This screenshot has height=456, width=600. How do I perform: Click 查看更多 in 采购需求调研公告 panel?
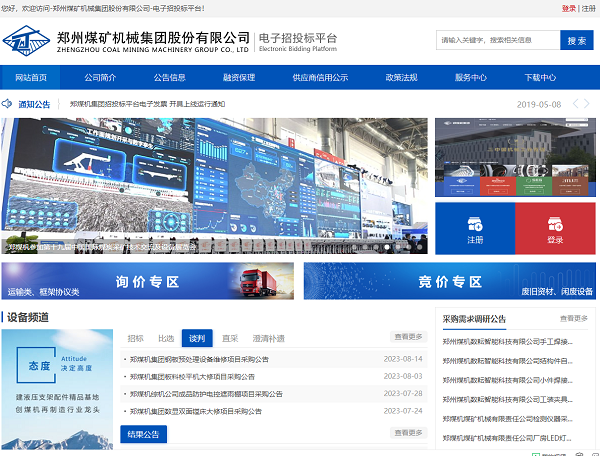pos(574,318)
